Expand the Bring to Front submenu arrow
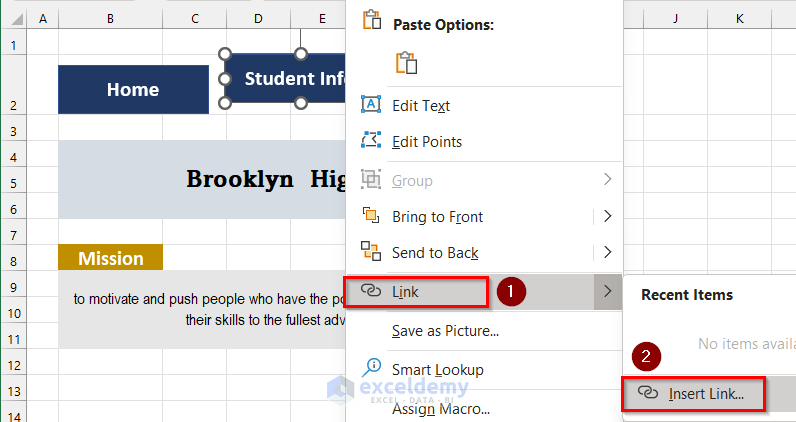Screen dimensions: 796x422 607,216
